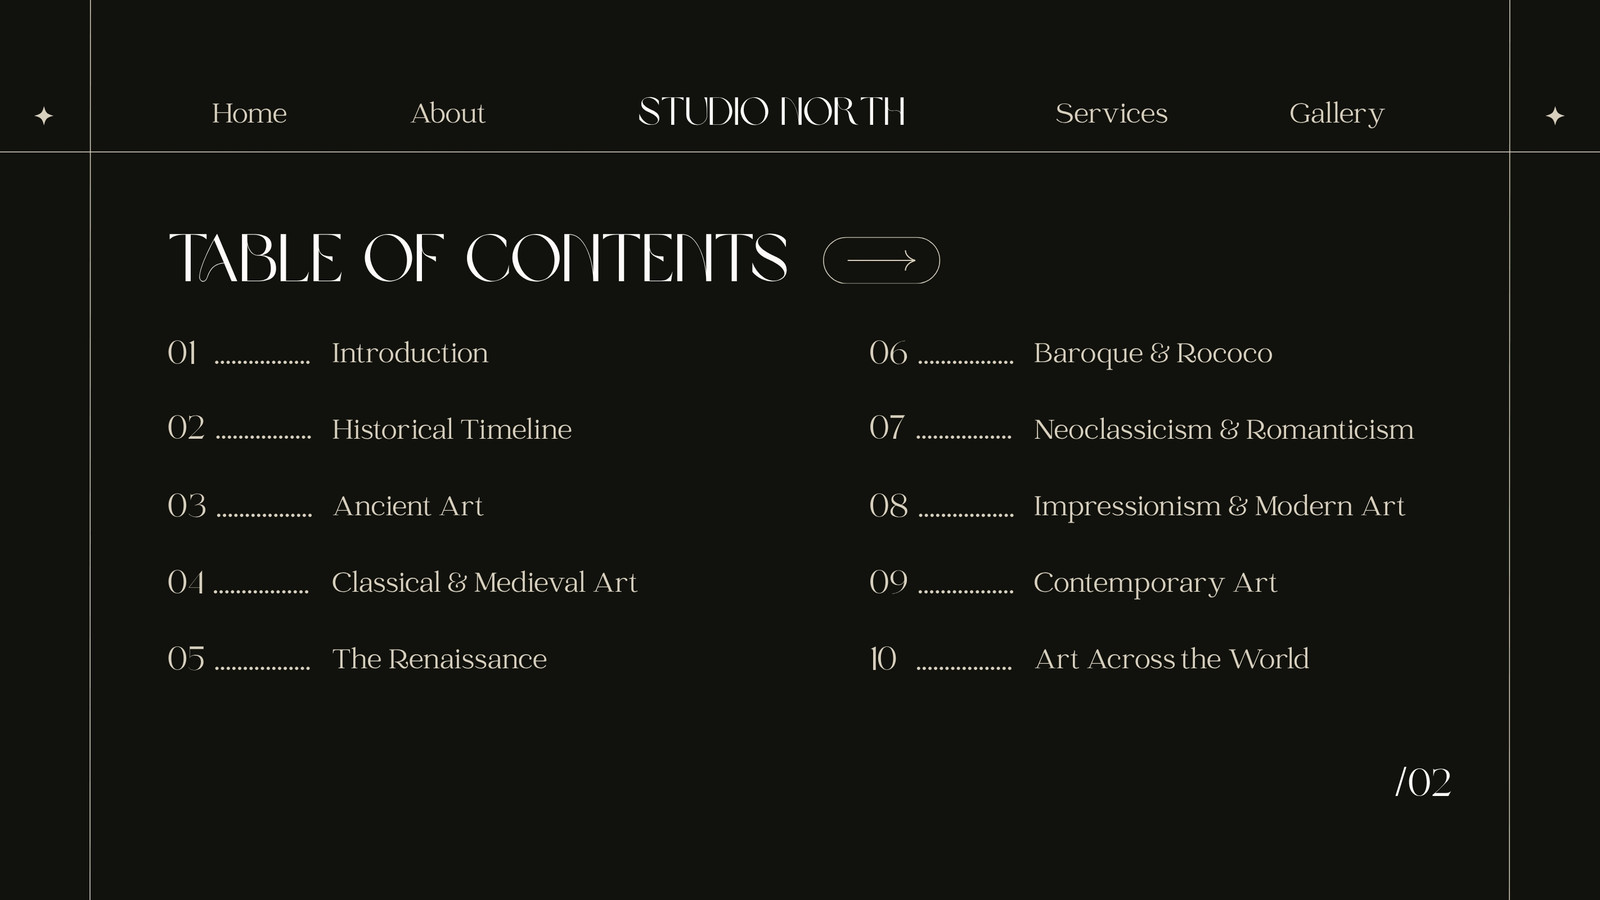Go to The Renaissance section

(440, 659)
